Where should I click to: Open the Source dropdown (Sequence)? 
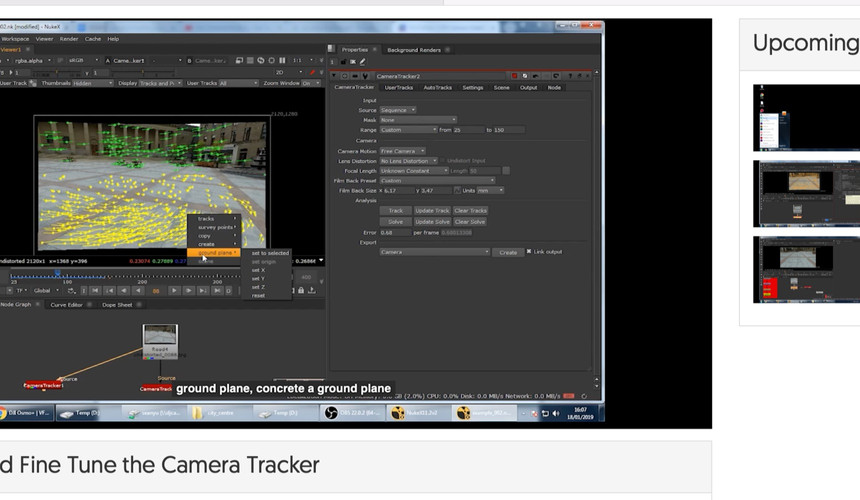click(x=398, y=110)
